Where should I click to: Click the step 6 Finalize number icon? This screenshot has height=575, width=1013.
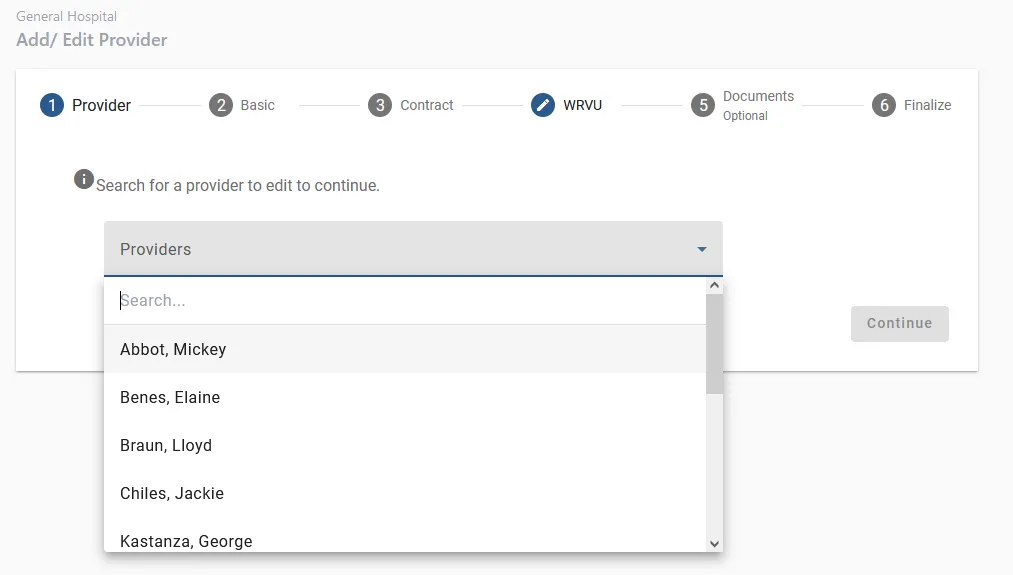[x=883, y=105]
